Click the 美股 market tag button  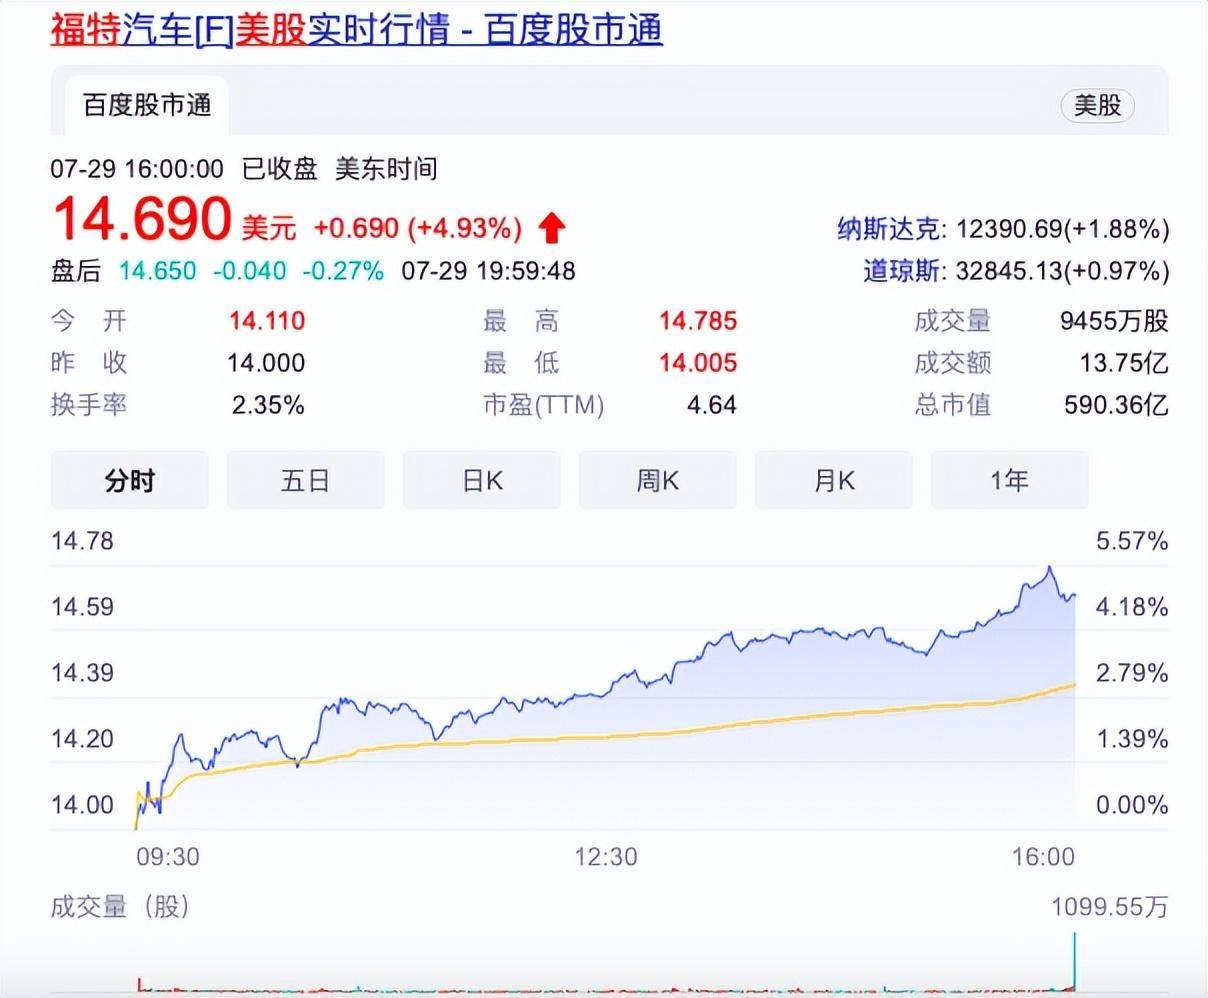point(1097,105)
